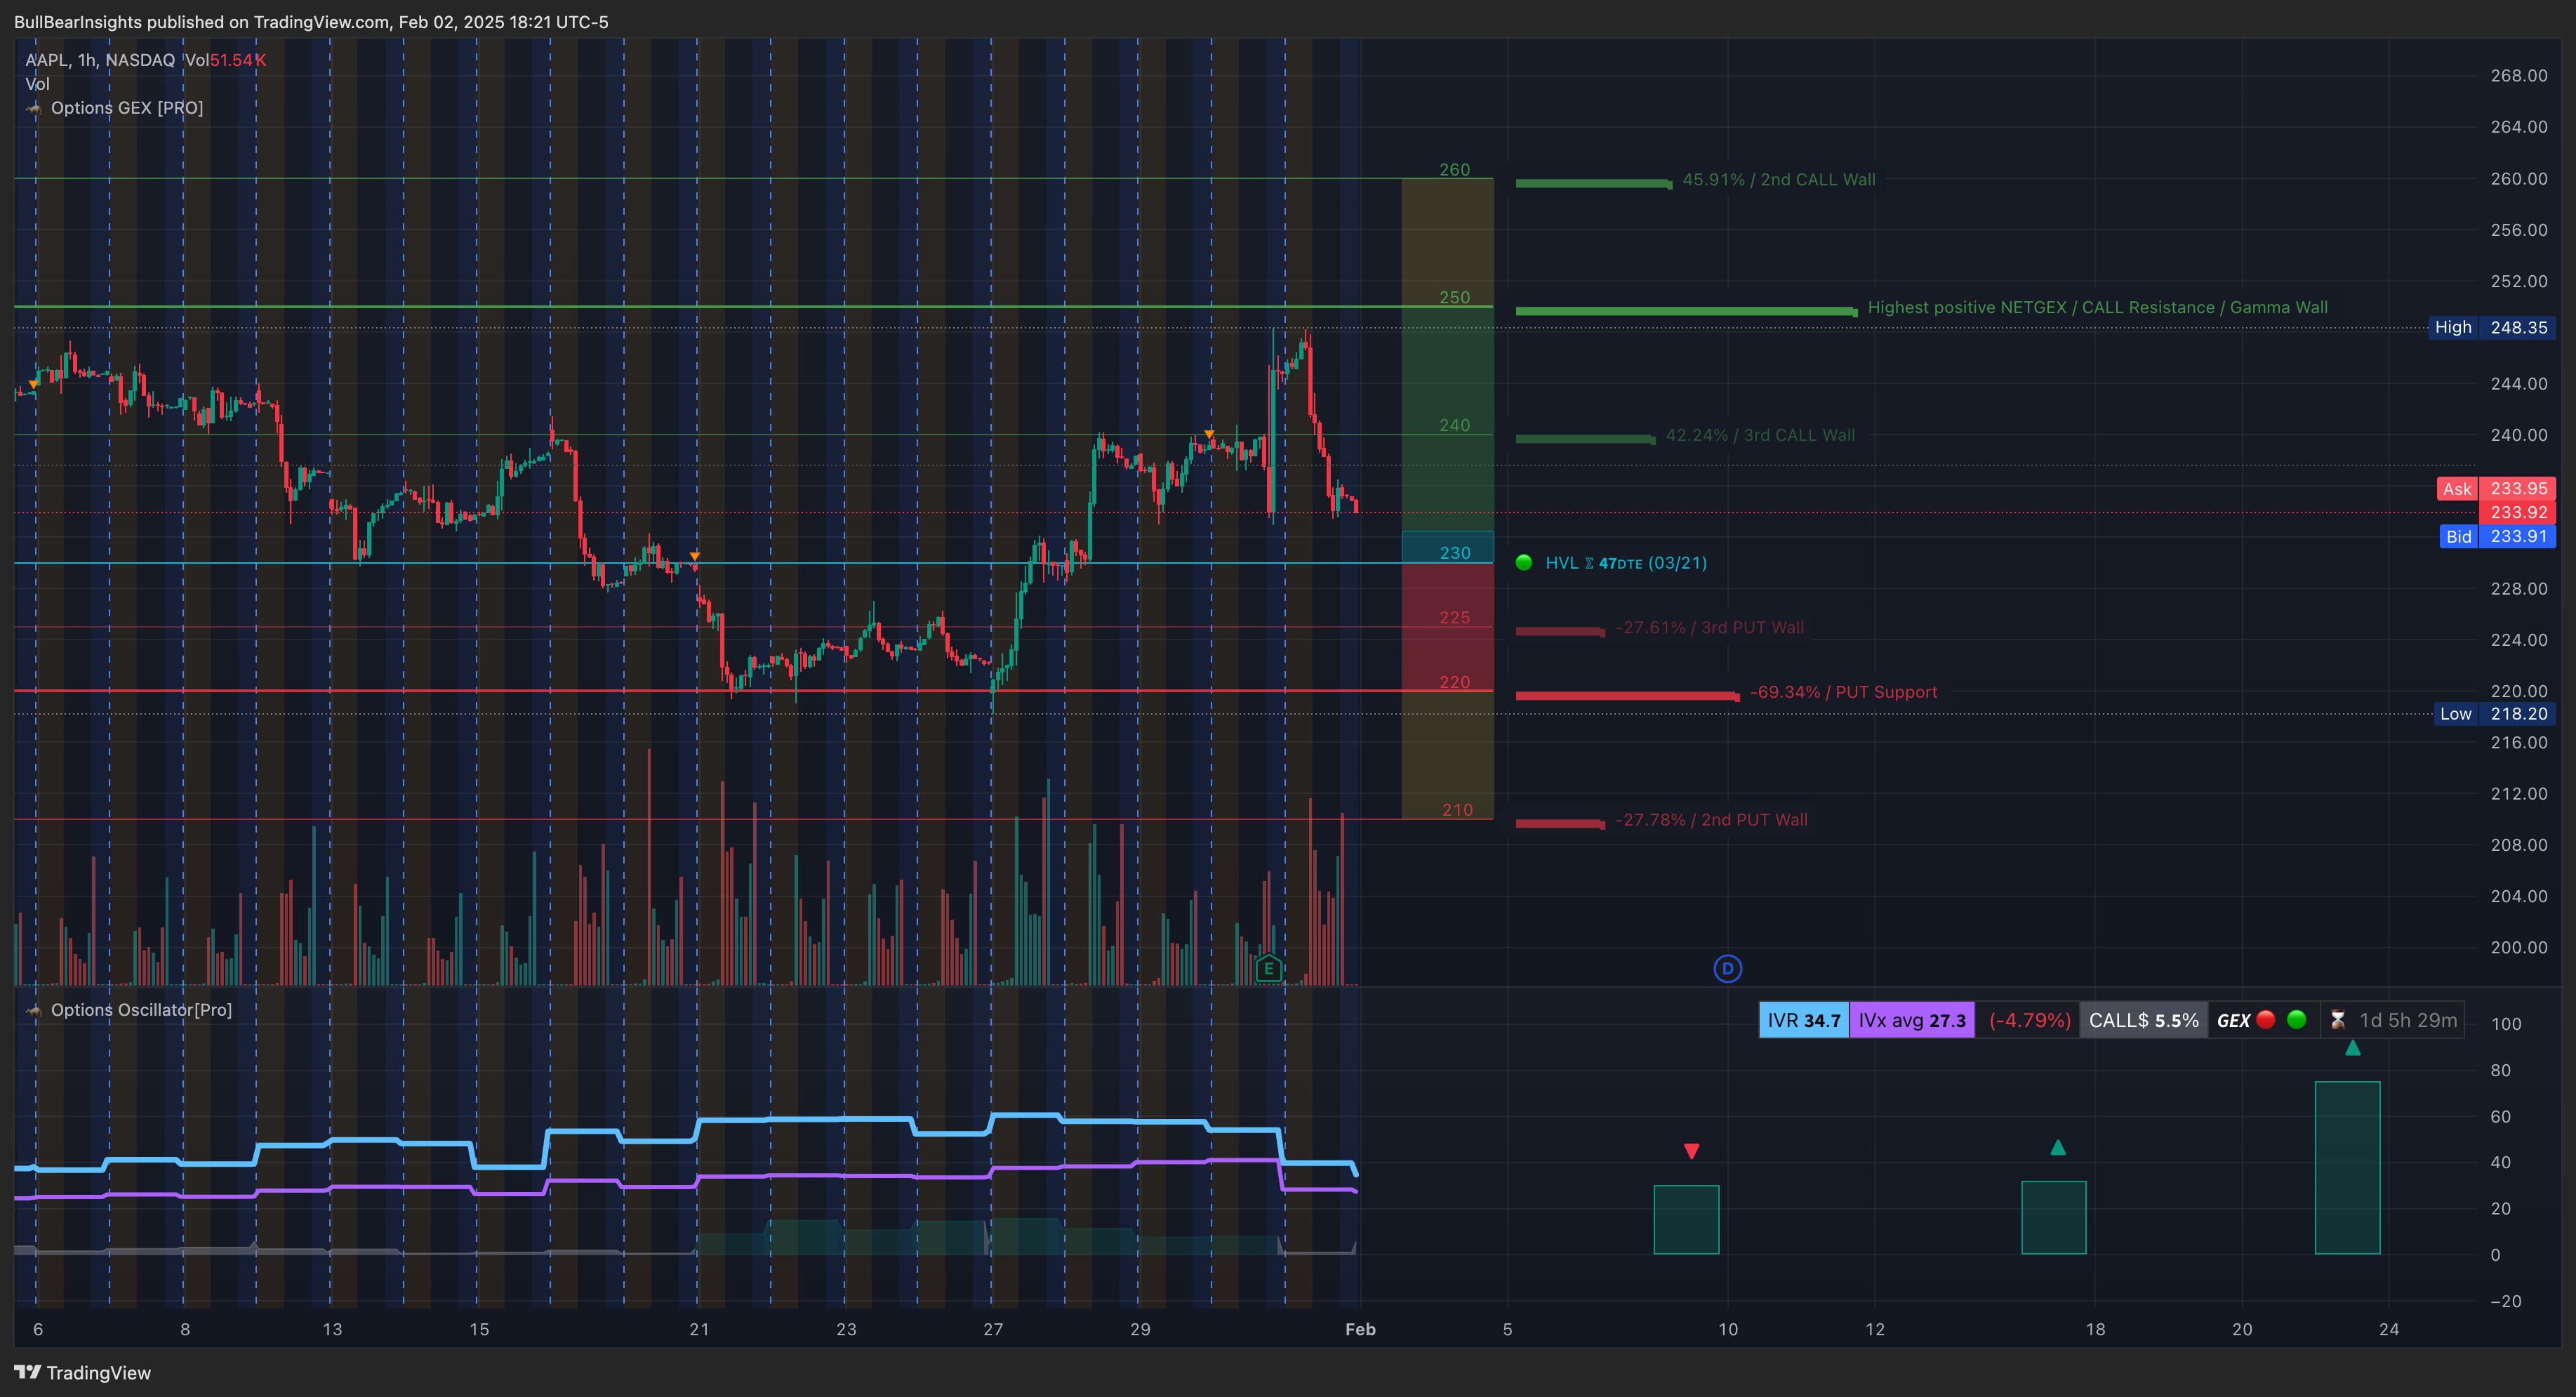Click the 'Ask 233.95' price label
The image size is (2576, 1397).
(x=2496, y=489)
